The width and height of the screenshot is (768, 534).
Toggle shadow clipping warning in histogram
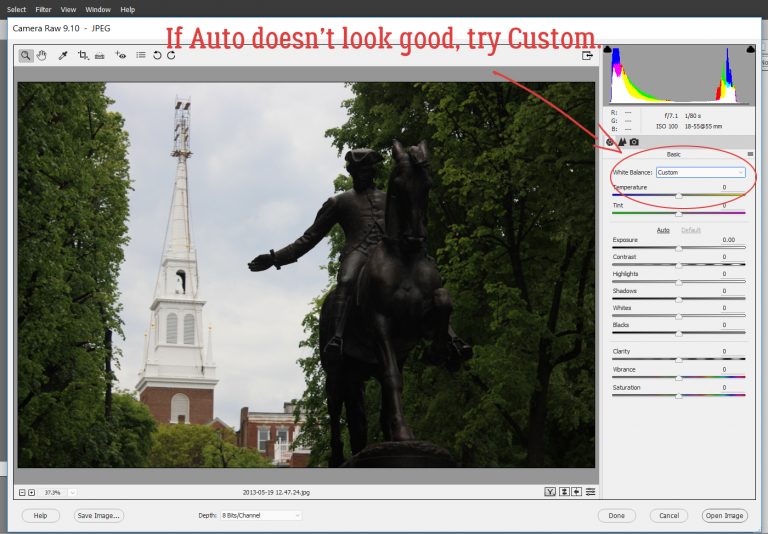[607, 49]
